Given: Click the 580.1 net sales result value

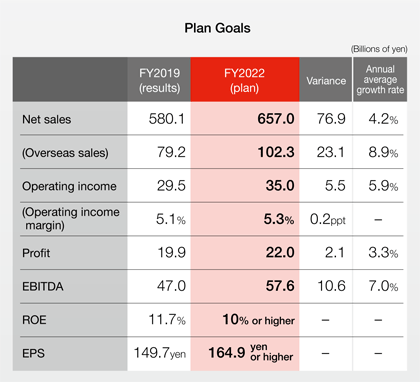Looking at the screenshot, I should point(166,119).
